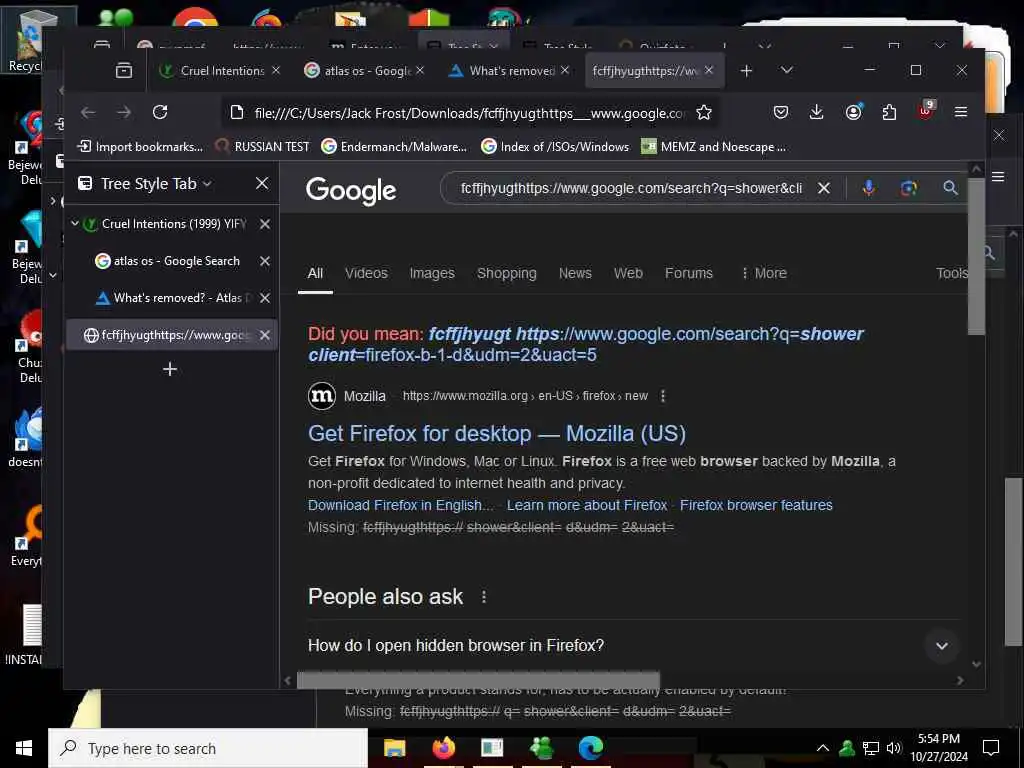Clear the Google search box text

[824, 188]
